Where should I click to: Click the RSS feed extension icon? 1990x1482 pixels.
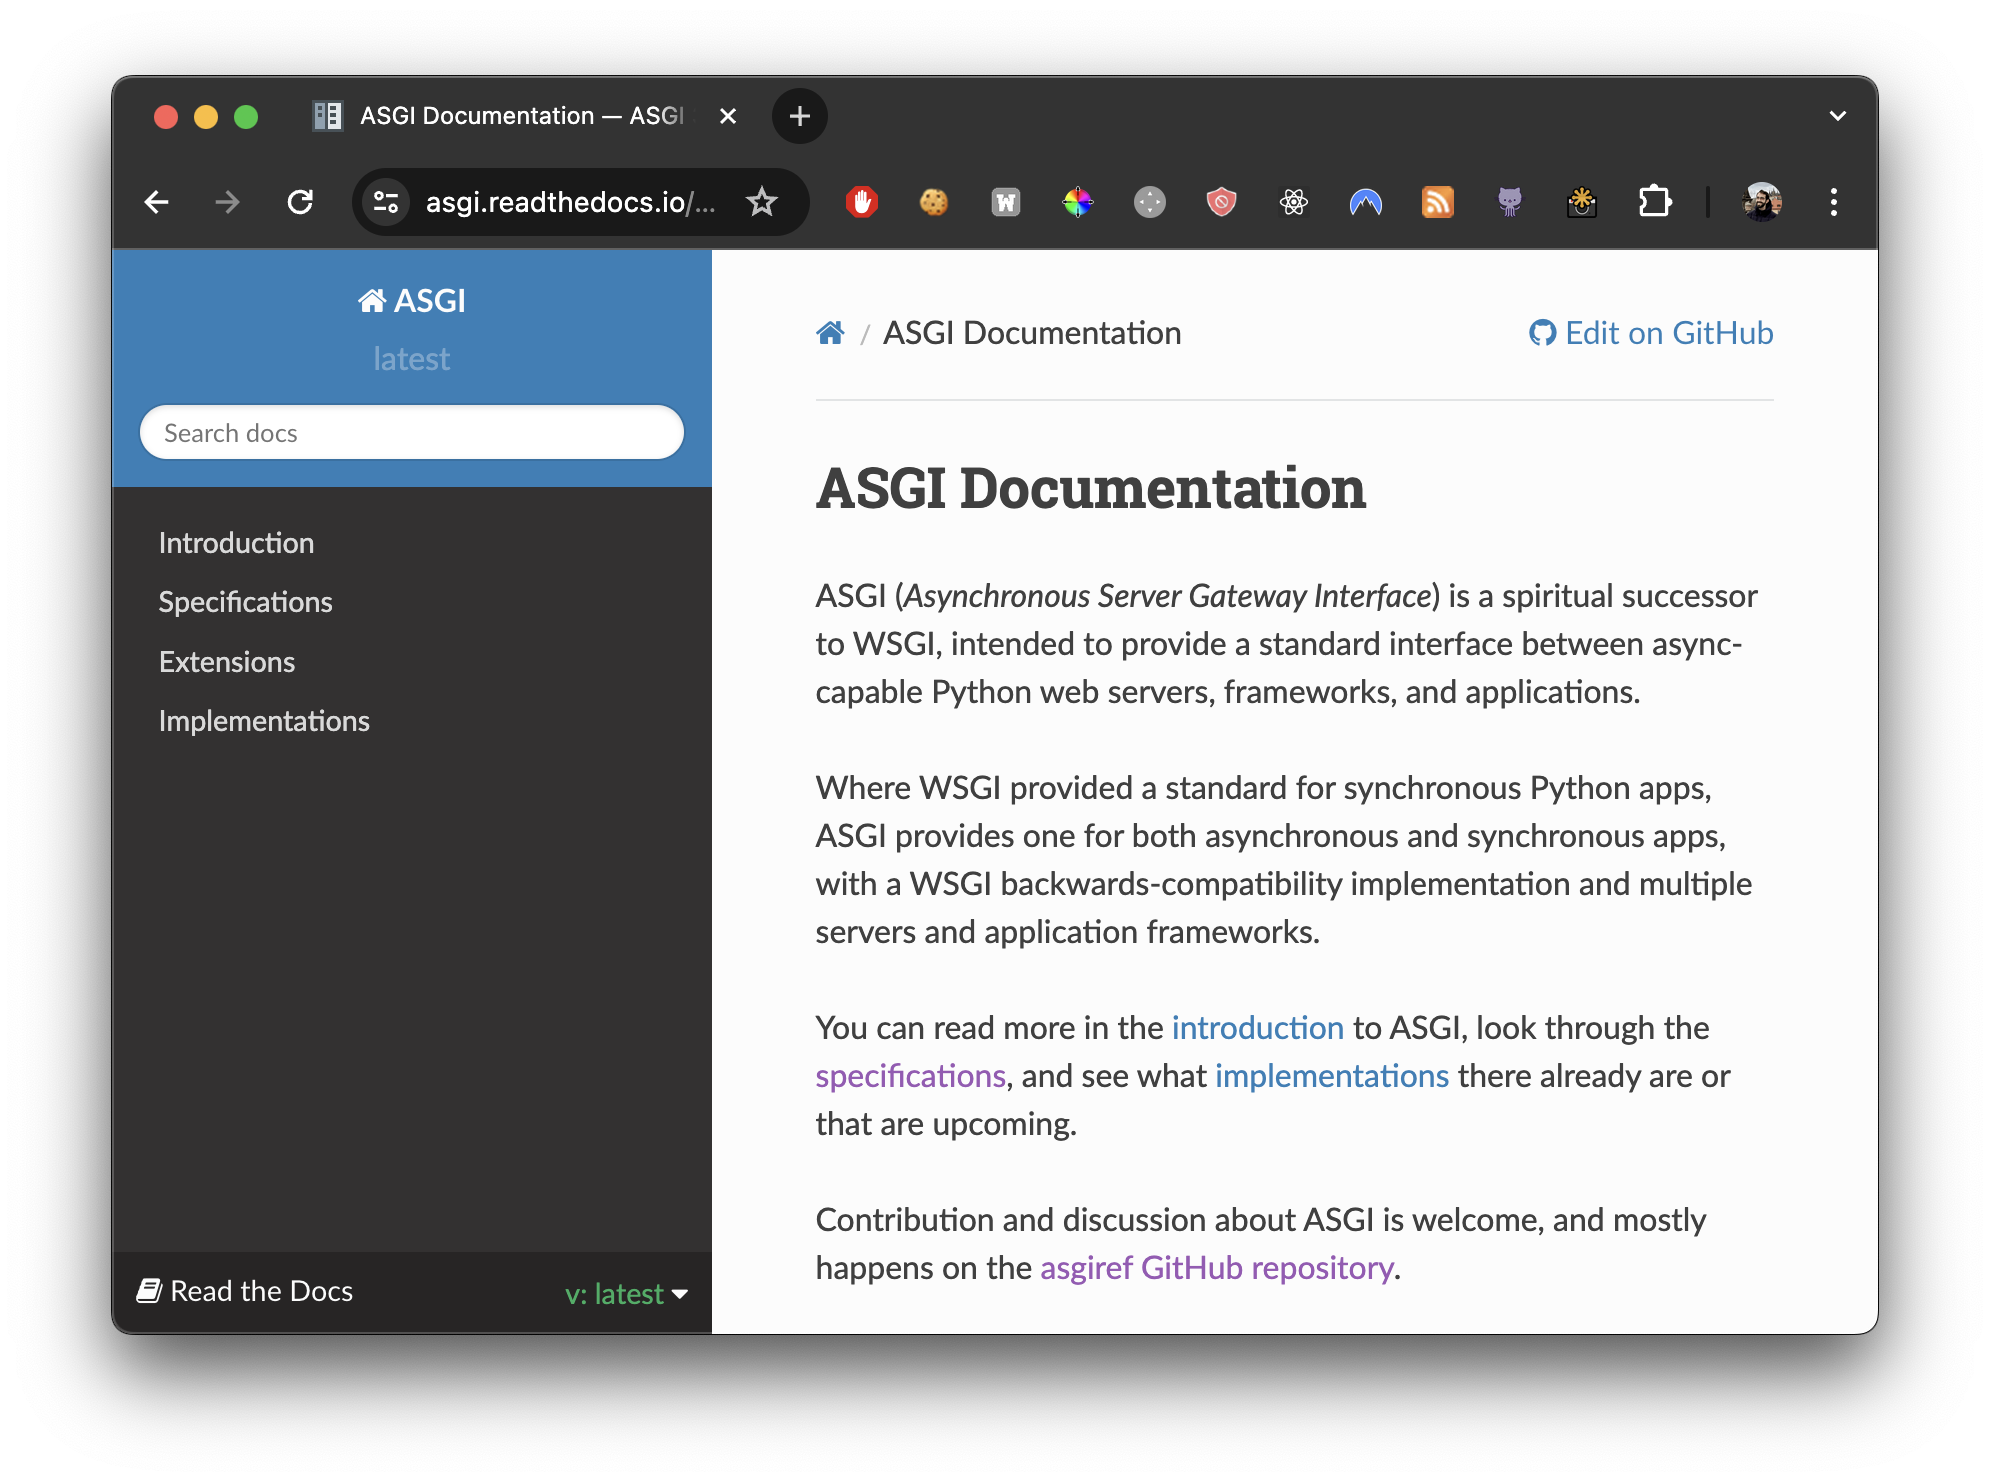[x=1437, y=202]
